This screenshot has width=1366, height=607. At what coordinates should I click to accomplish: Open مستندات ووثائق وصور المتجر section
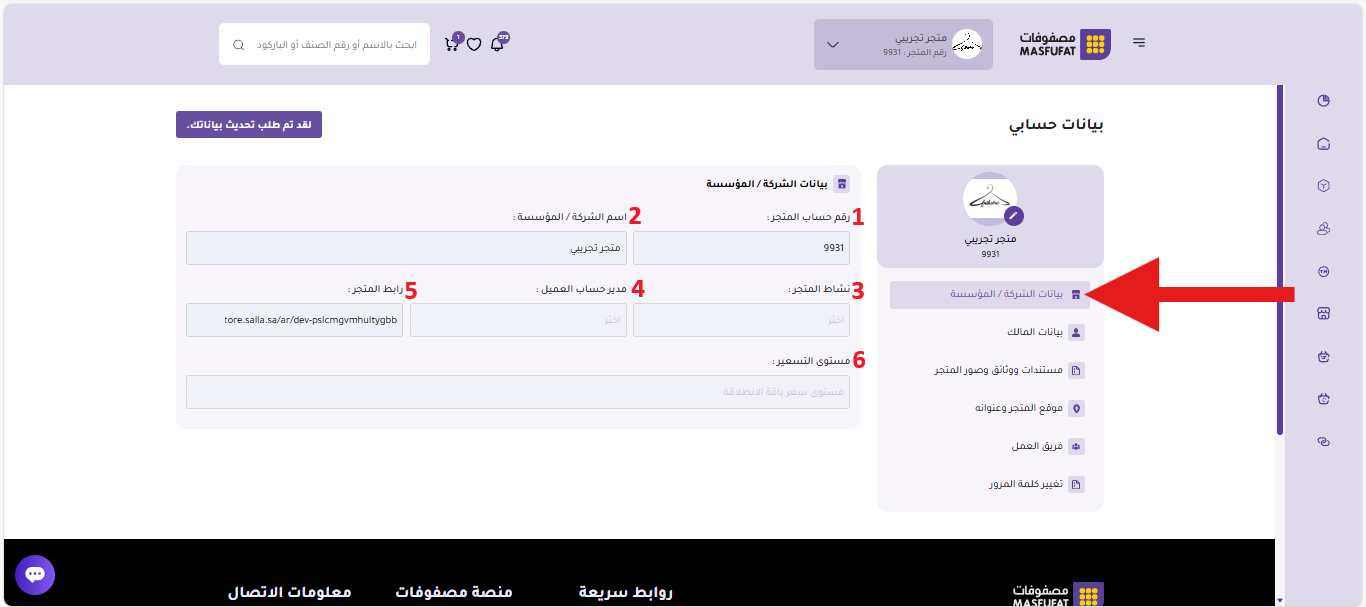click(1000, 370)
